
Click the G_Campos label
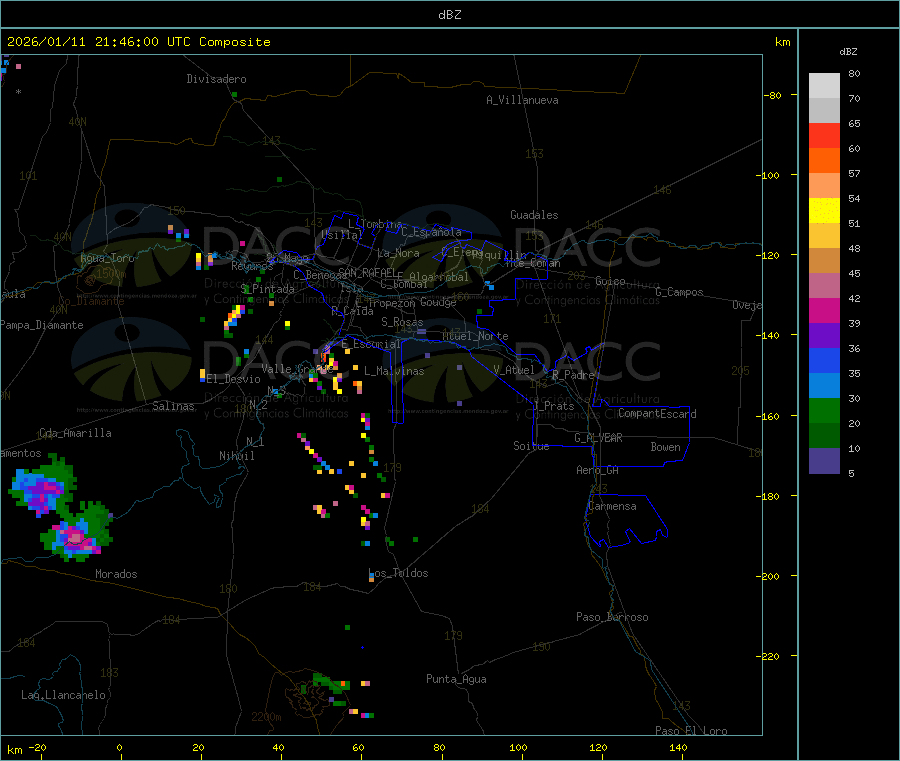(x=680, y=292)
